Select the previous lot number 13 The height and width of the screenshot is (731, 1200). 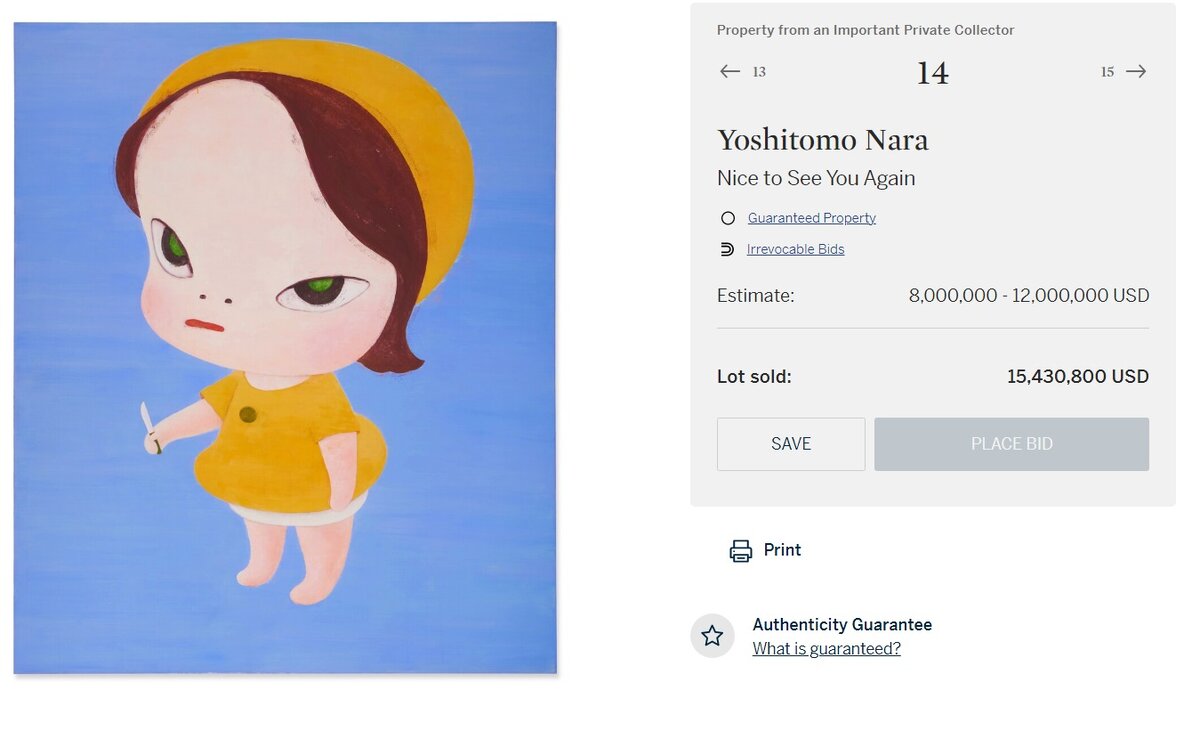tap(758, 72)
